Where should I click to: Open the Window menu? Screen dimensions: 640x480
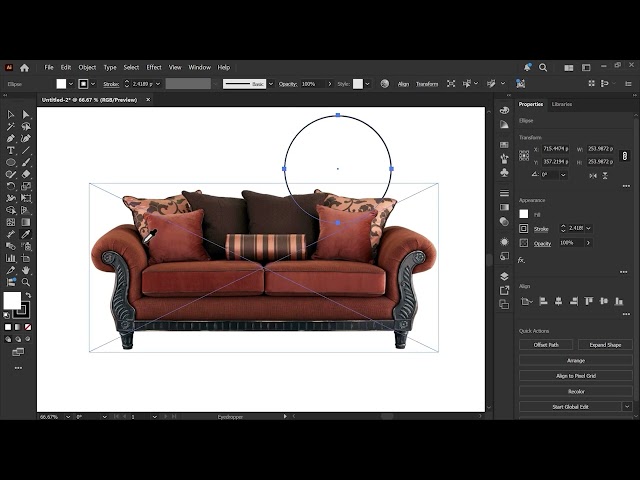coord(200,67)
